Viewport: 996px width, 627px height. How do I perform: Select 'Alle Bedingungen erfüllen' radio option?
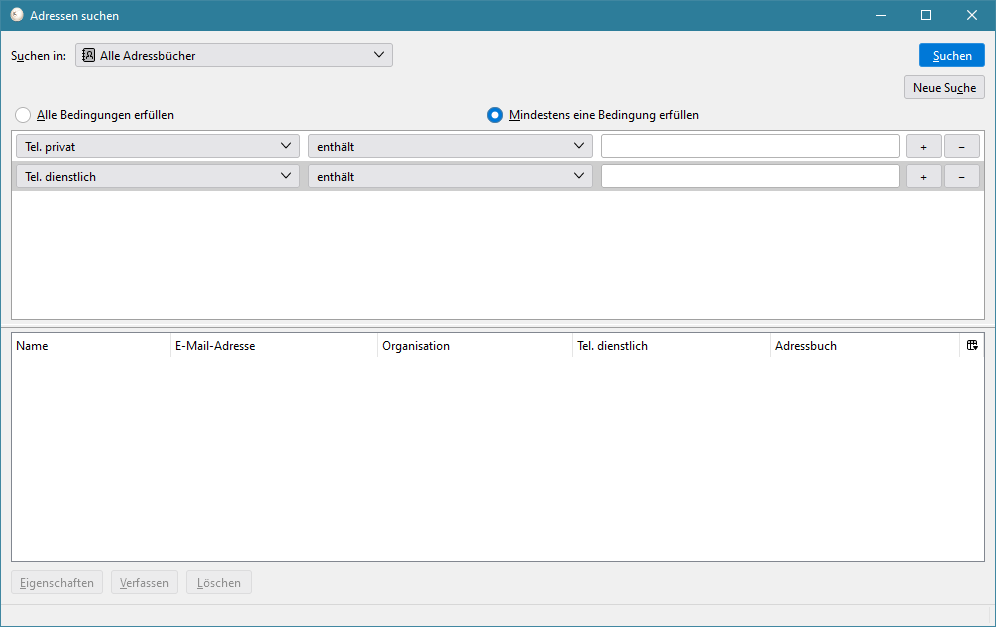tap(23, 115)
